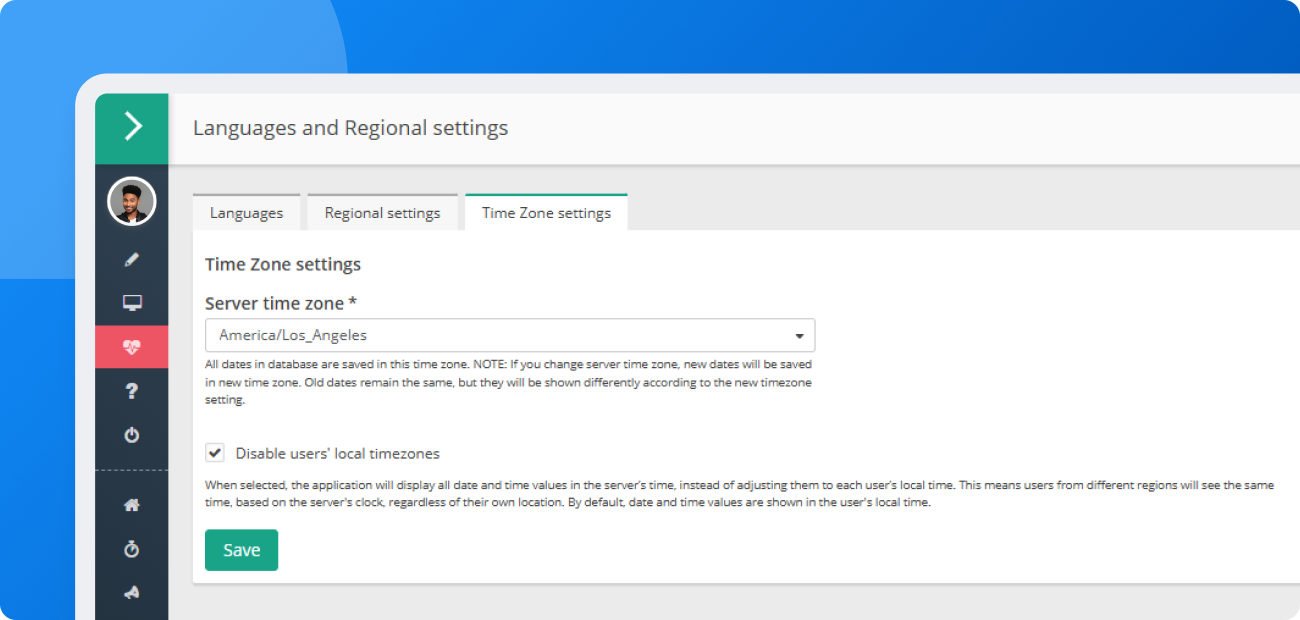Click the power icon in sidebar
Image resolution: width=1300 pixels, height=620 pixels.
(132, 435)
